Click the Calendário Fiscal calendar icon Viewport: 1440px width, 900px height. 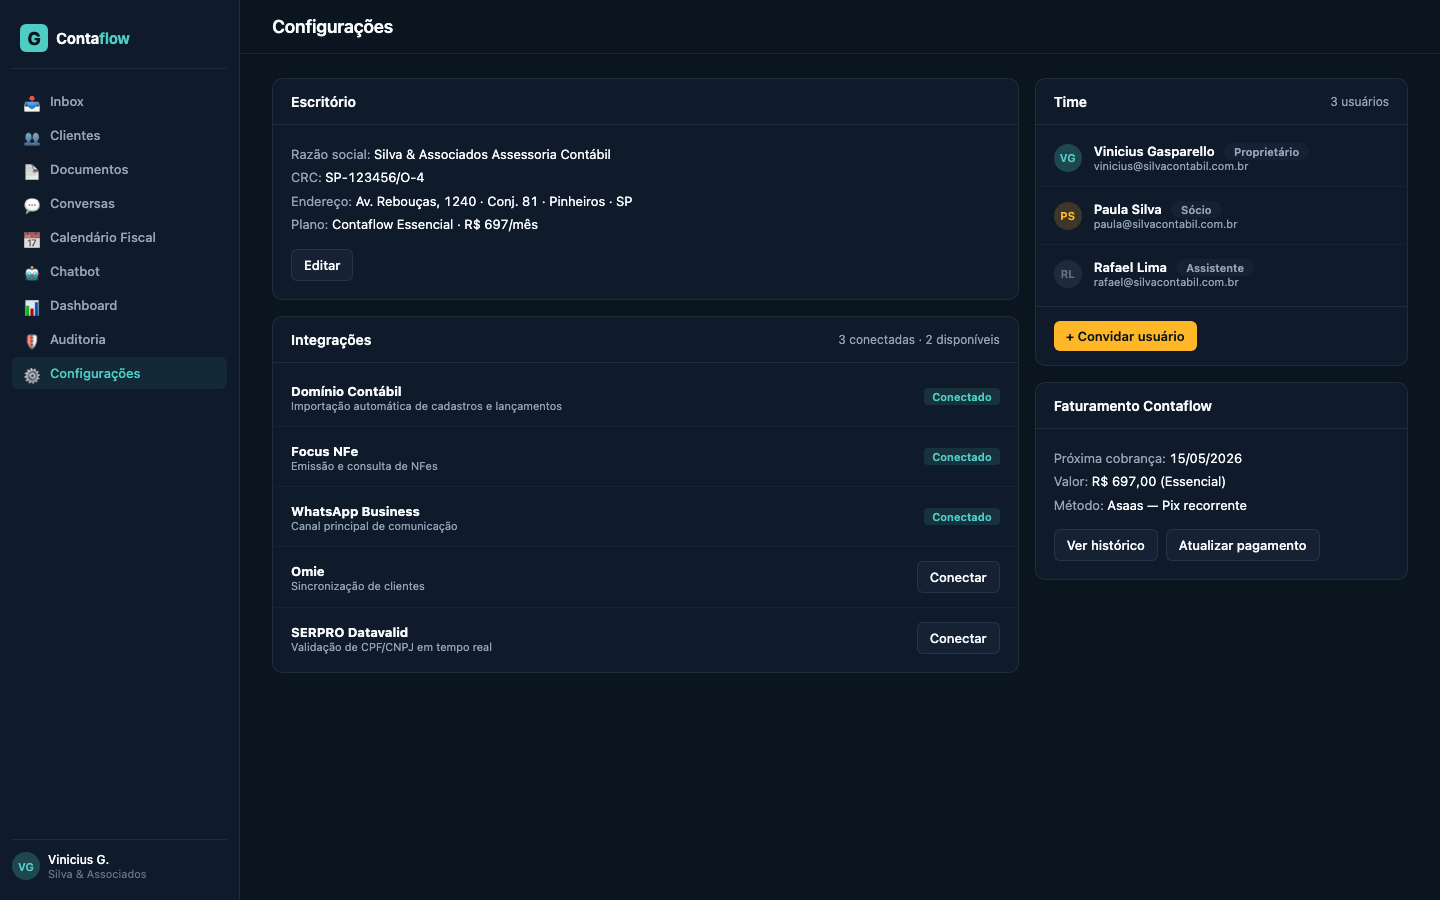point(32,239)
